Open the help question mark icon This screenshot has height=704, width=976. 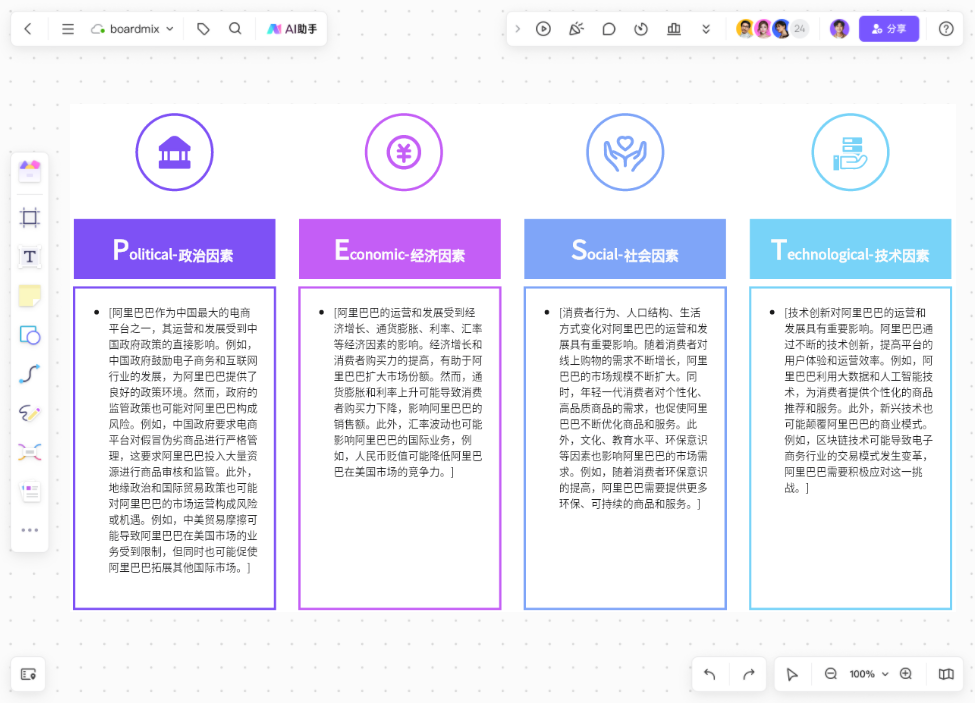coord(946,29)
